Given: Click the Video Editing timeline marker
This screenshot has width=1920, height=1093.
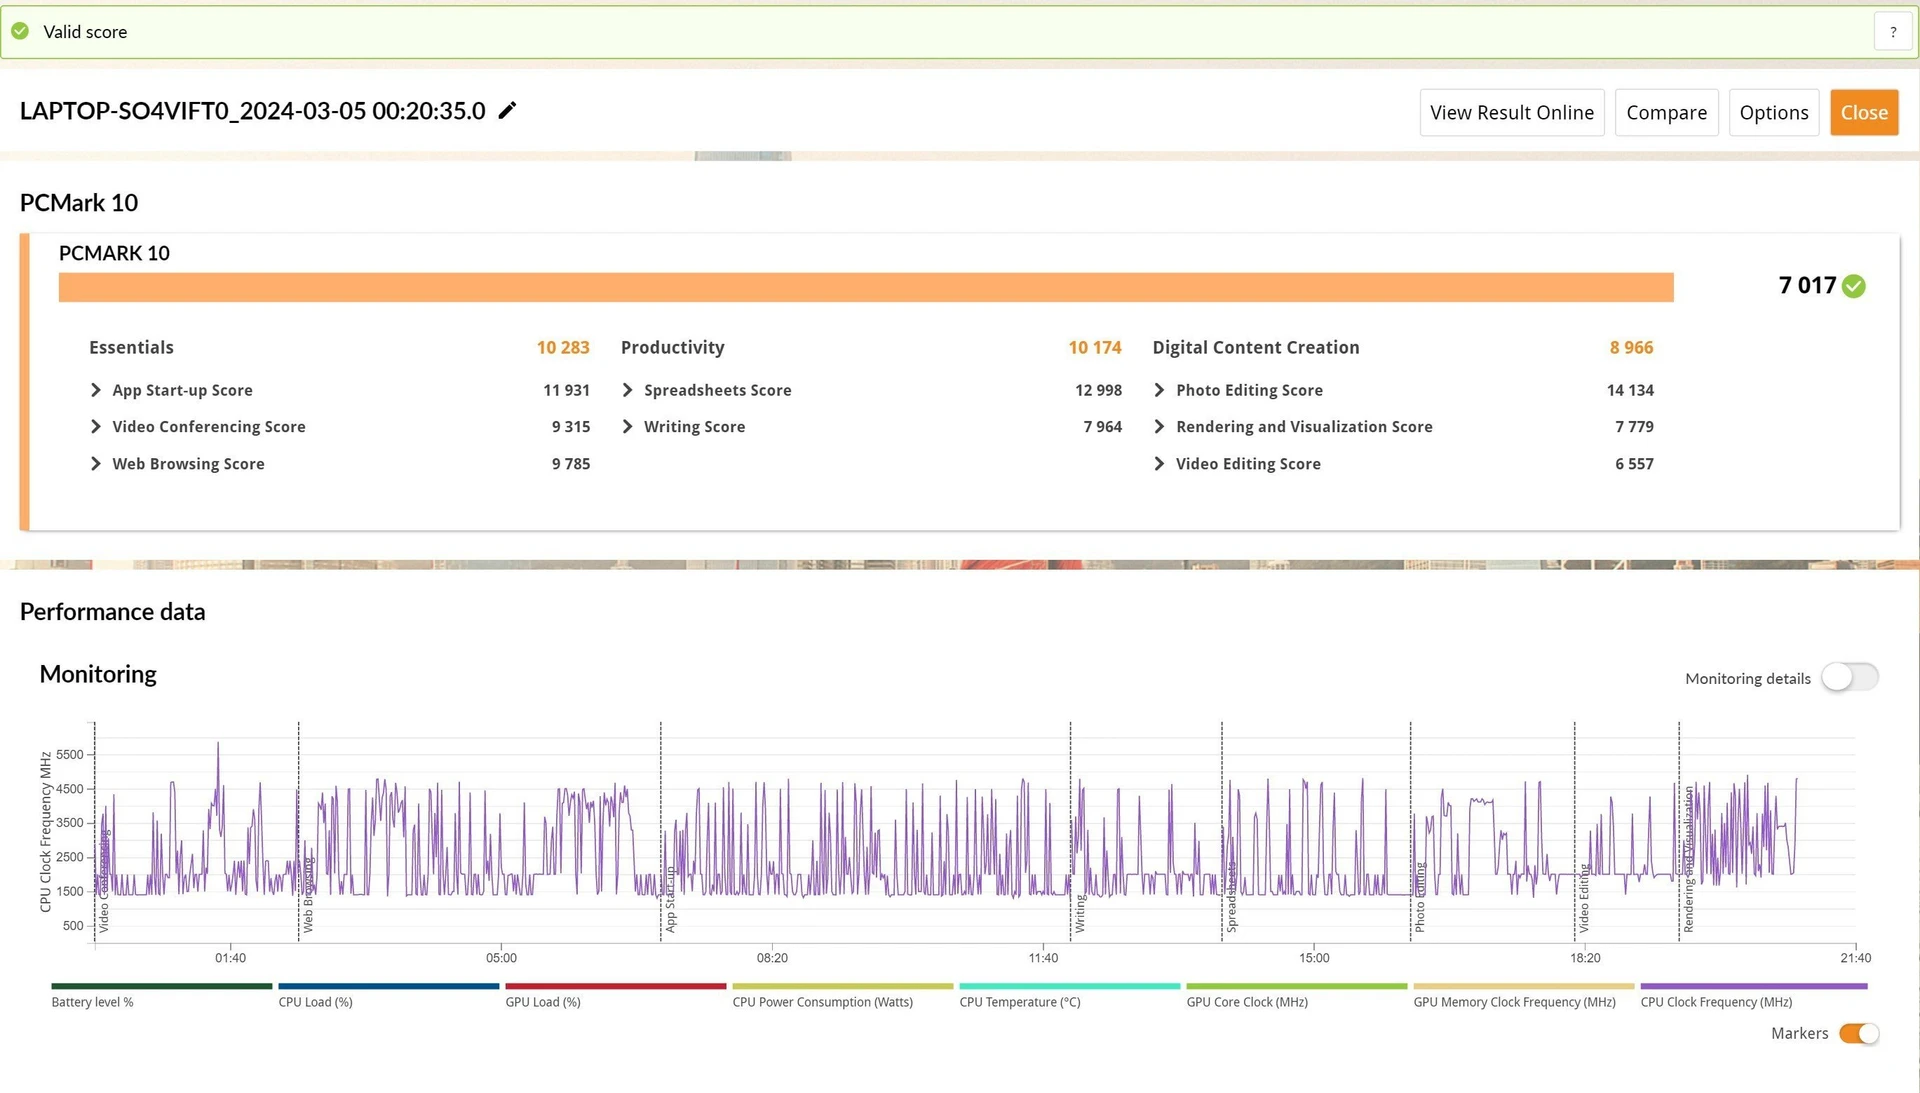Looking at the screenshot, I should [x=1583, y=898].
